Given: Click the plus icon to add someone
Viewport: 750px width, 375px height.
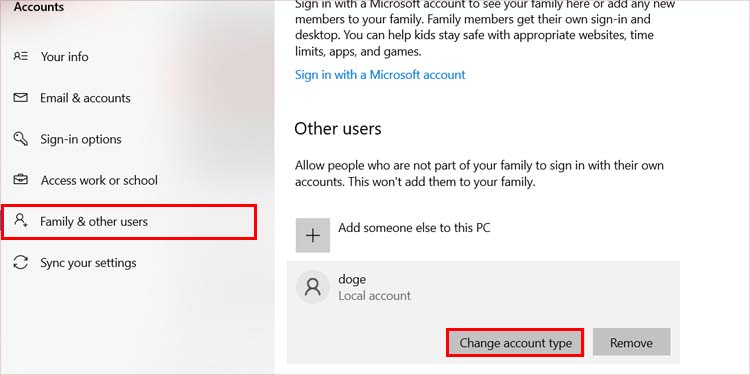Looking at the screenshot, I should [313, 235].
